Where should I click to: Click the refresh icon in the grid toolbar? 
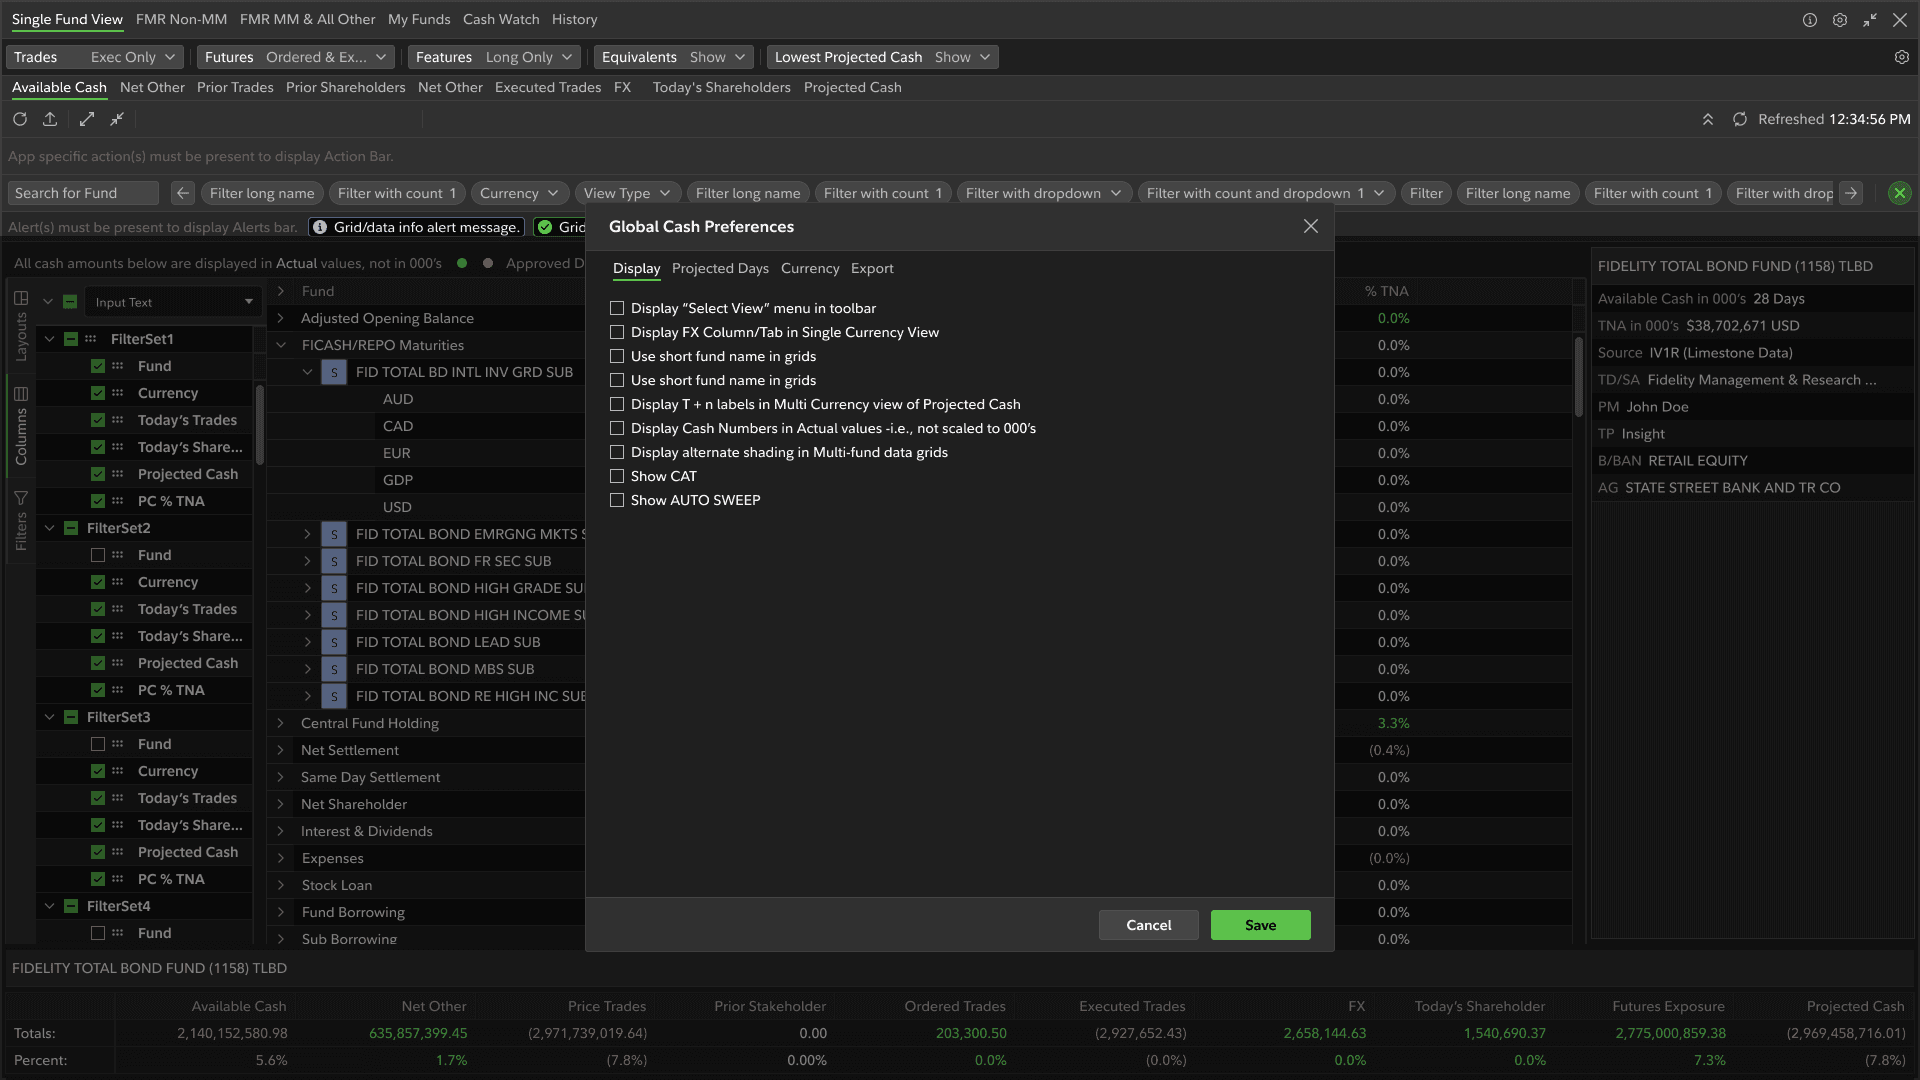(x=20, y=119)
